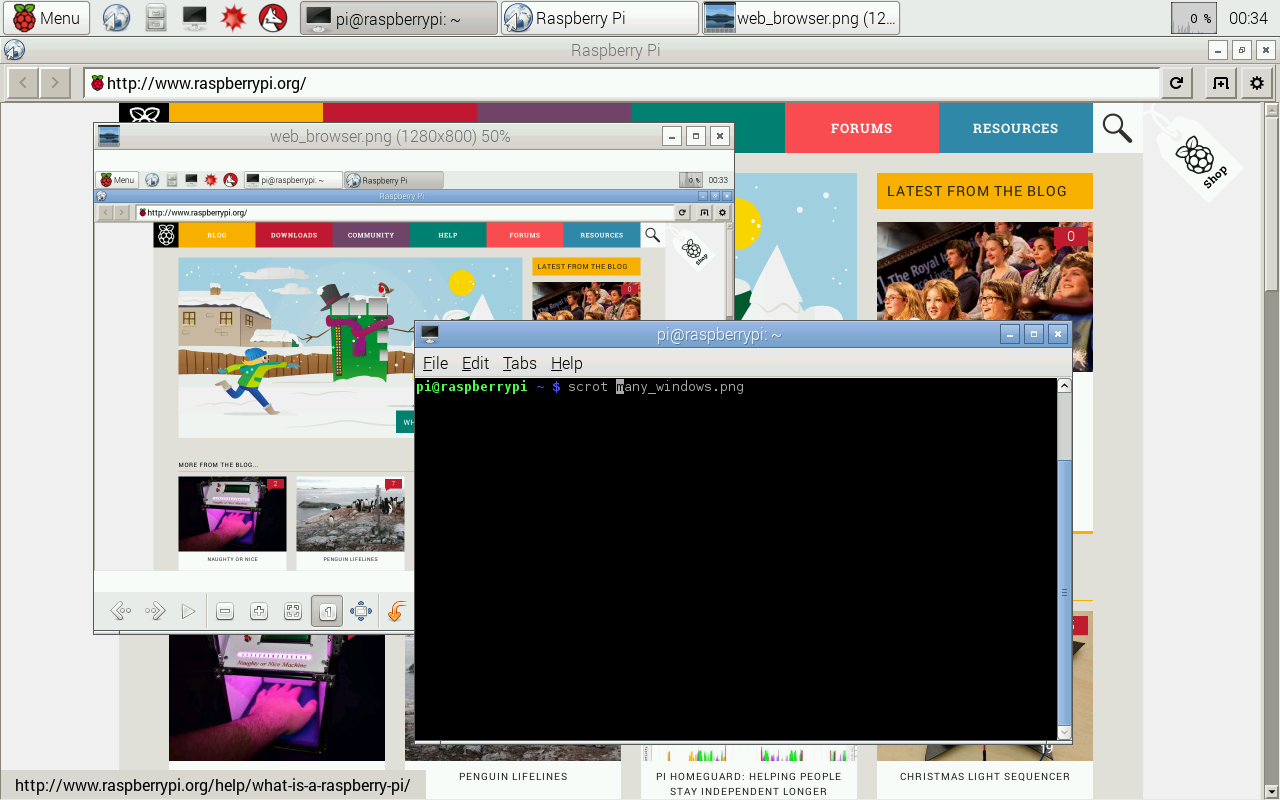Zoom out in the image viewer

[x=225, y=611]
